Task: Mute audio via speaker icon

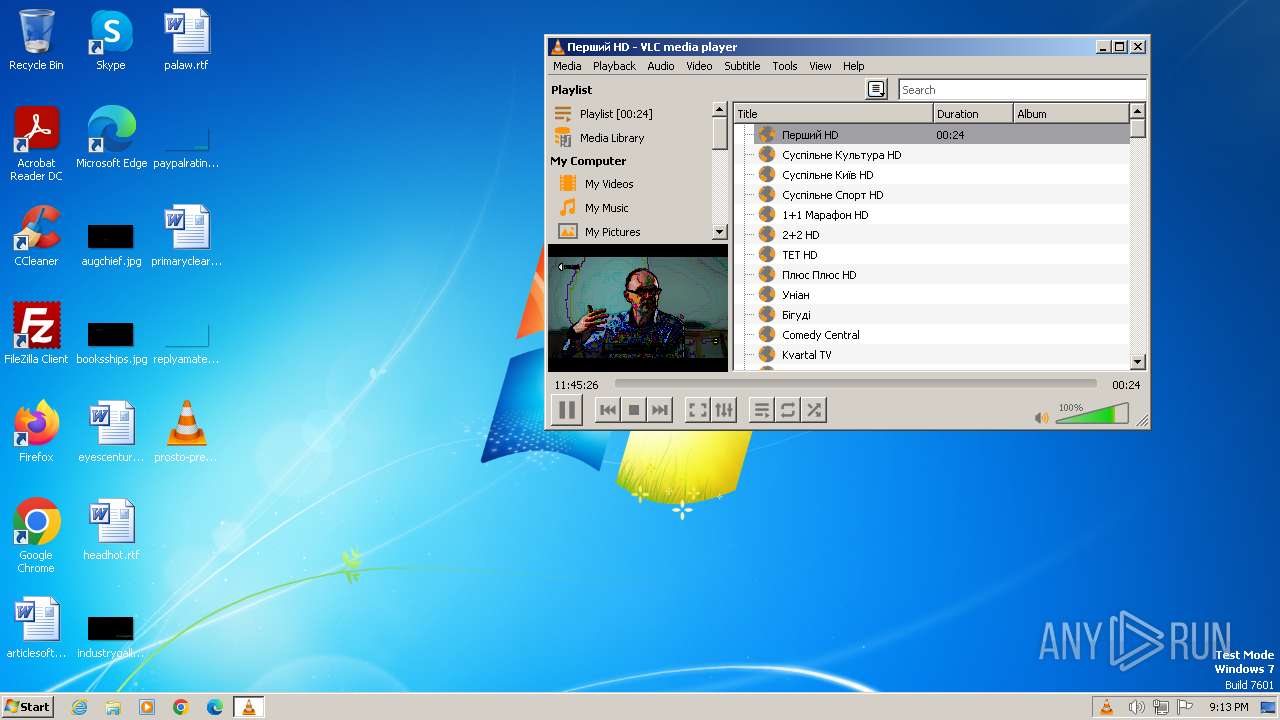Action: [x=1041, y=418]
